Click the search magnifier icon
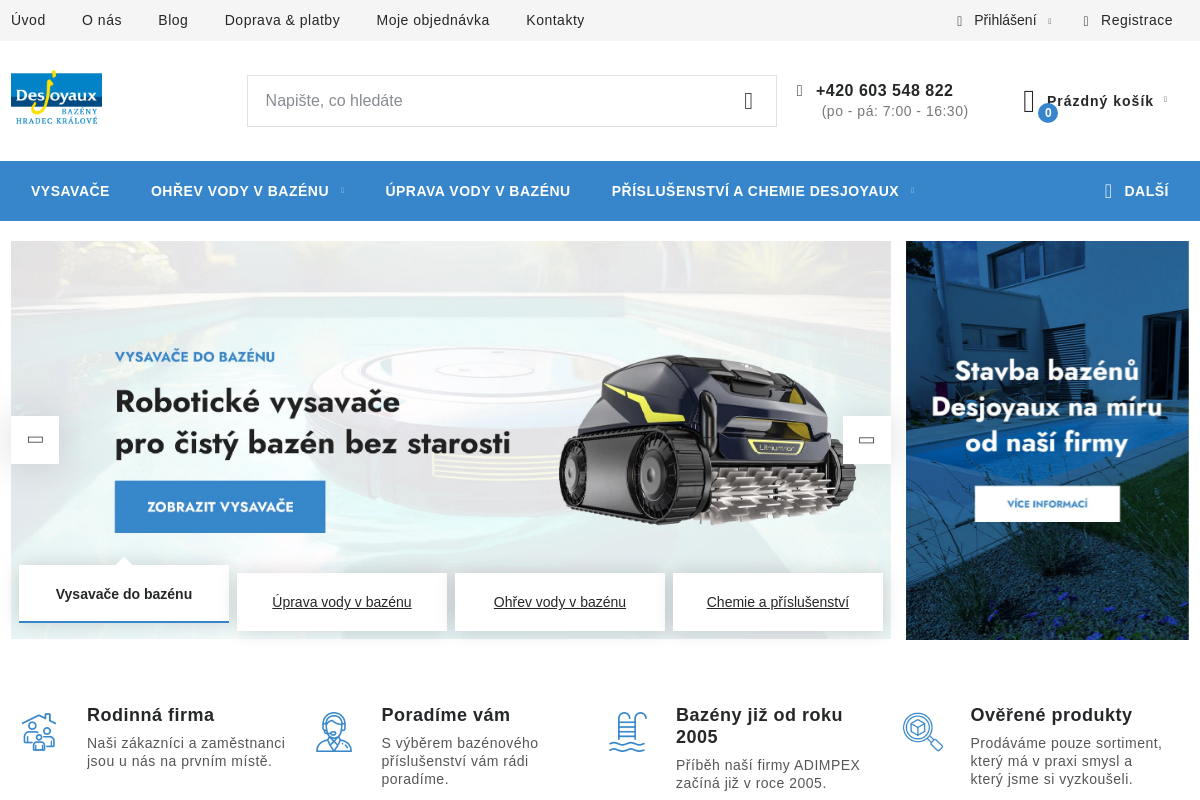This screenshot has height=800, width=1200. click(x=748, y=101)
